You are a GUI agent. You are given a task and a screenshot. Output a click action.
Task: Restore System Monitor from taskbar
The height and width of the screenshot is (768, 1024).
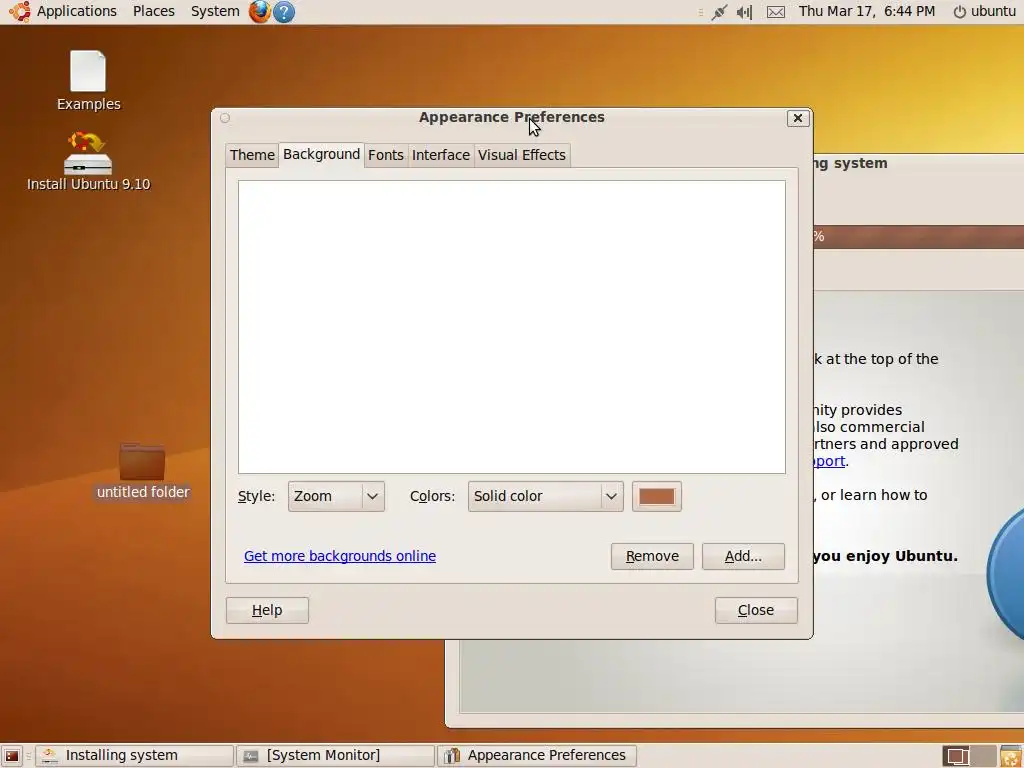tap(335, 756)
